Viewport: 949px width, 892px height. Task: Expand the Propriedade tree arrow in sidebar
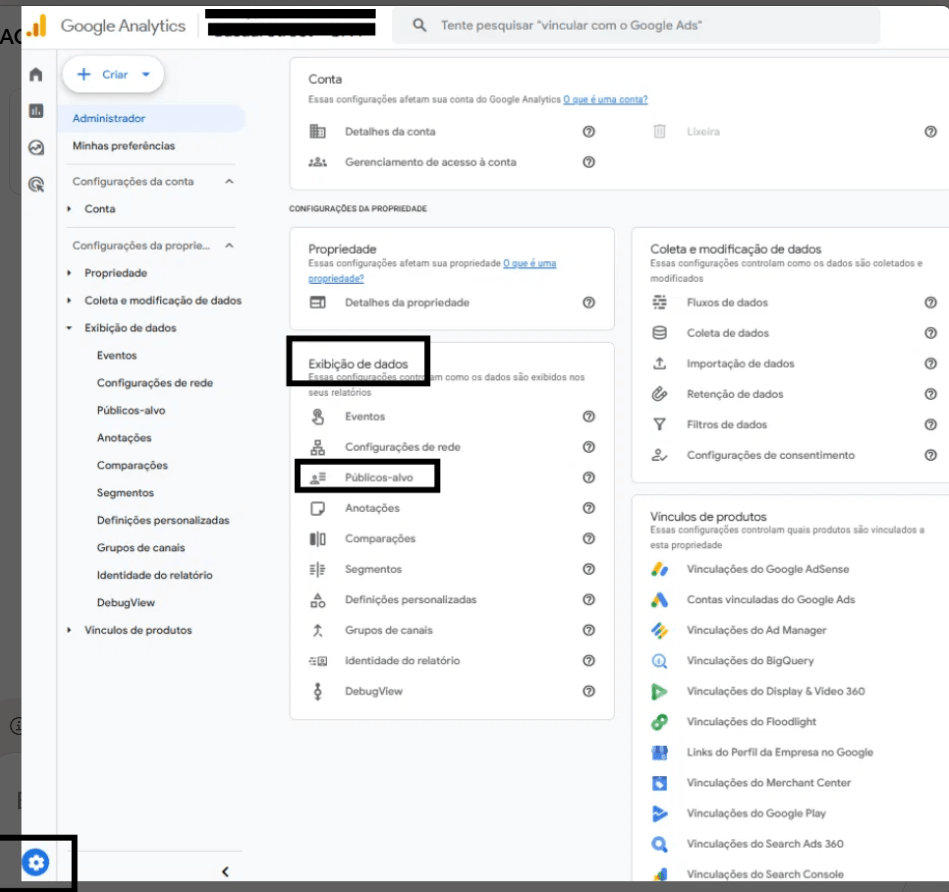69,273
